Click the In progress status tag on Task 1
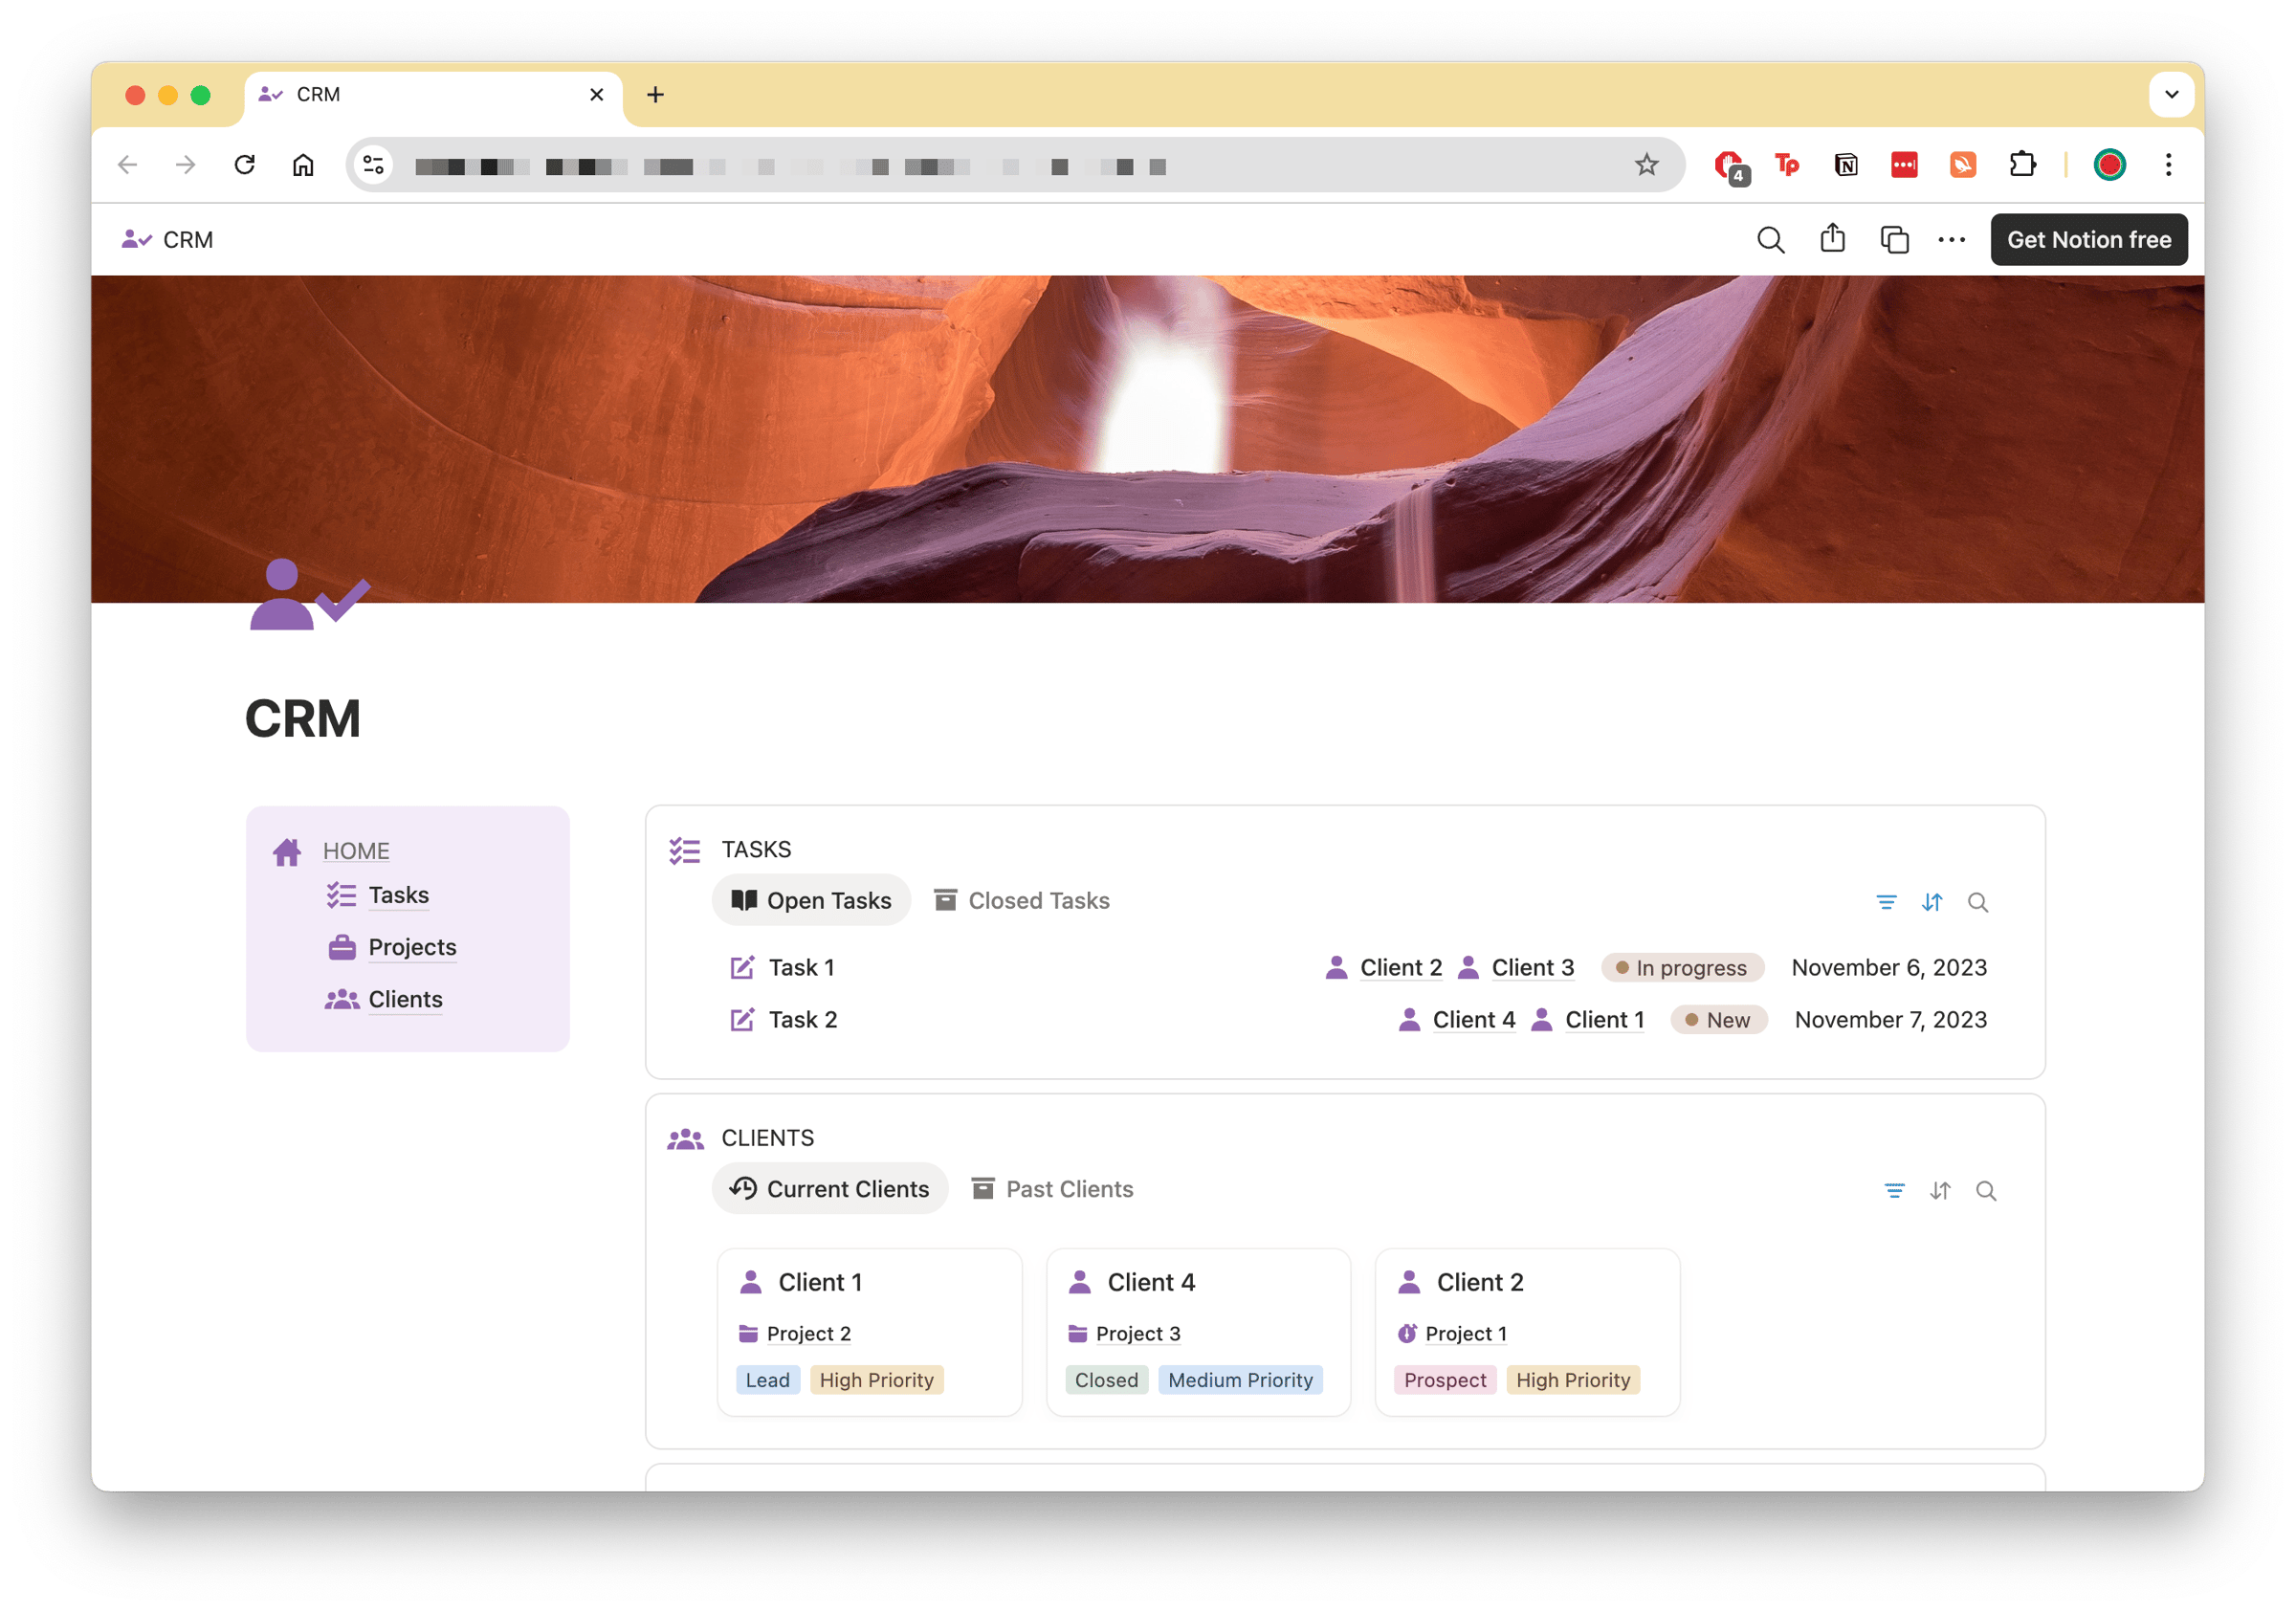2296x1612 pixels. click(1682, 967)
